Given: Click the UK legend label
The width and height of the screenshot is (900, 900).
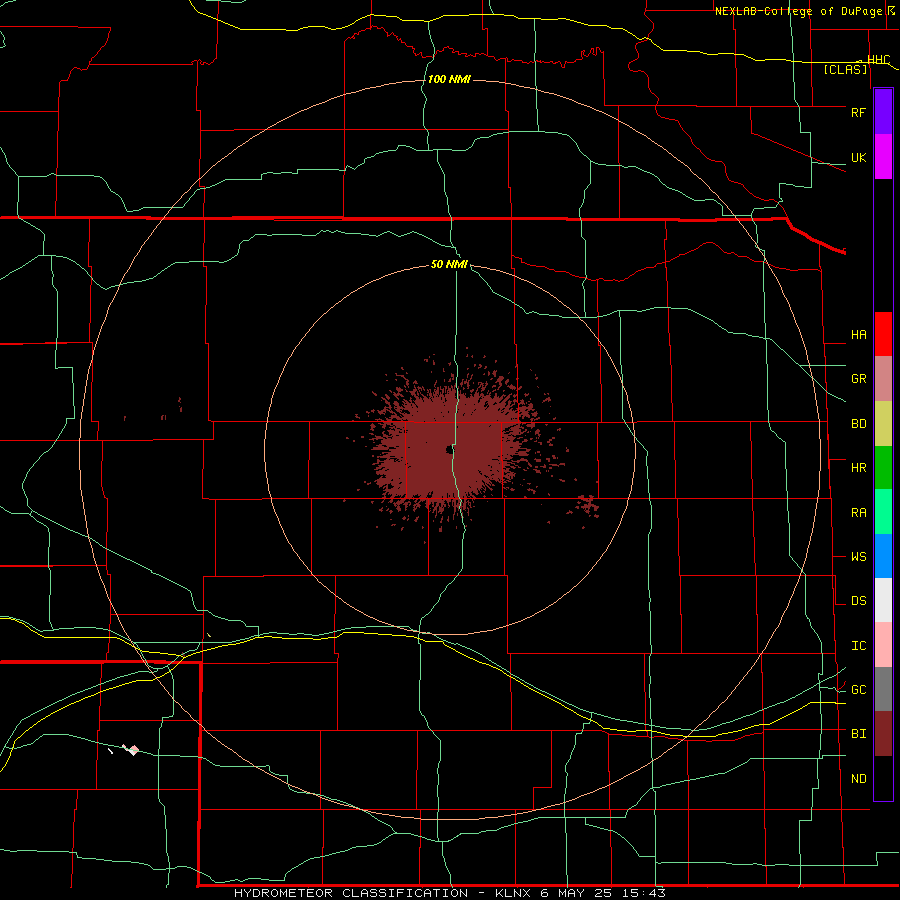Looking at the screenshot, I should tap(858, 157).
